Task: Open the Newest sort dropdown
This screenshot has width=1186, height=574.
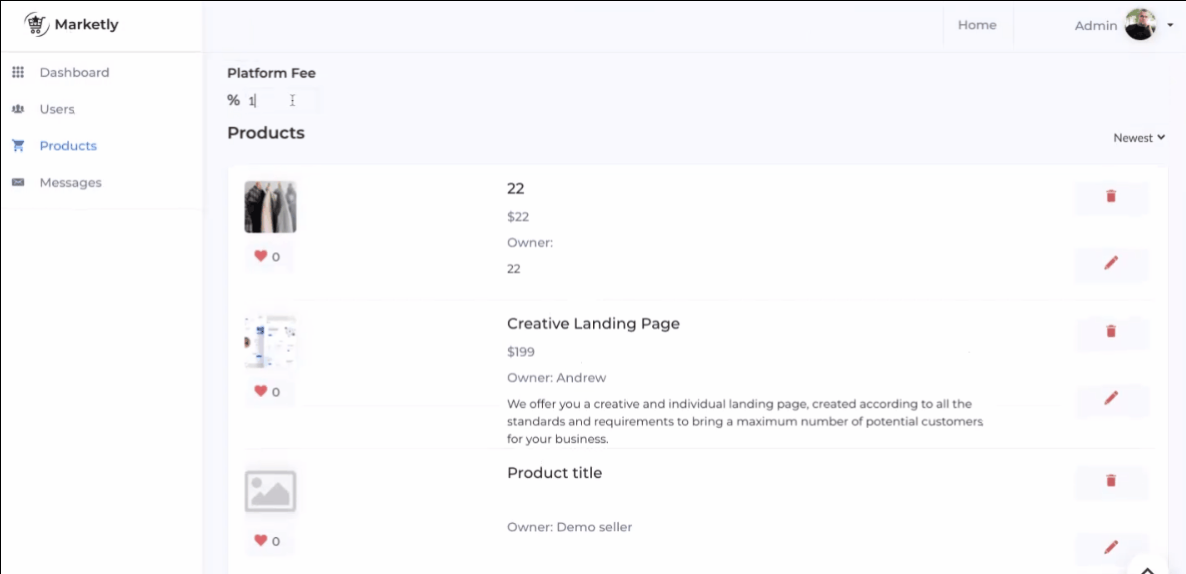Action: coord(1139,138)
